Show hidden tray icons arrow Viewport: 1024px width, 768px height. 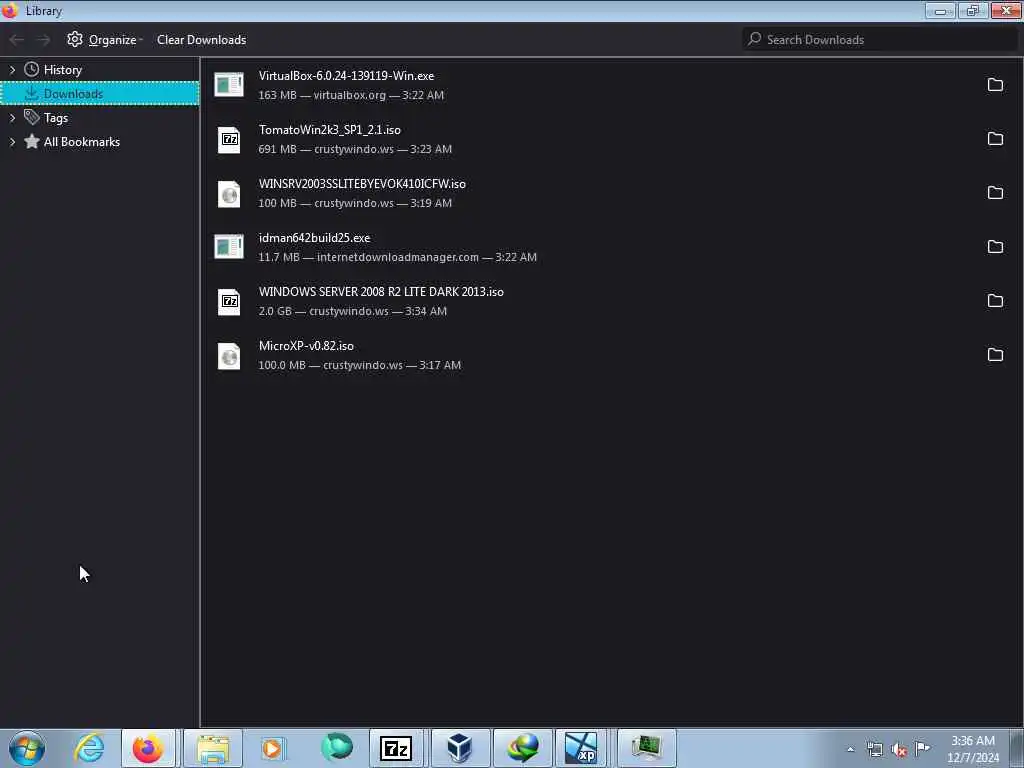pos(850,750)
